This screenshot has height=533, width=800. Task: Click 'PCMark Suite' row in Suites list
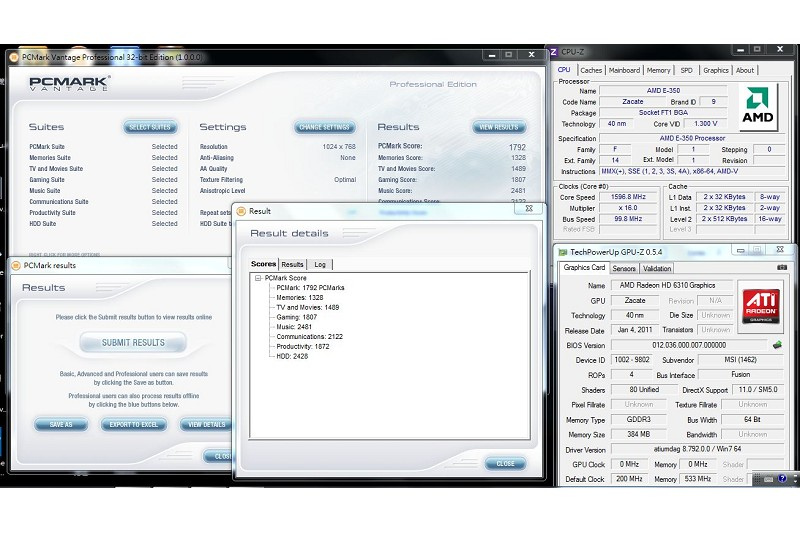click(103, 147)
